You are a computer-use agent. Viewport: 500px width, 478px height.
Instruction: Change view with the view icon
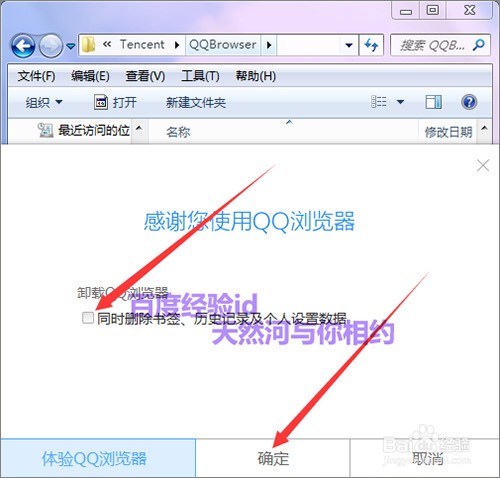pos(379,102)
